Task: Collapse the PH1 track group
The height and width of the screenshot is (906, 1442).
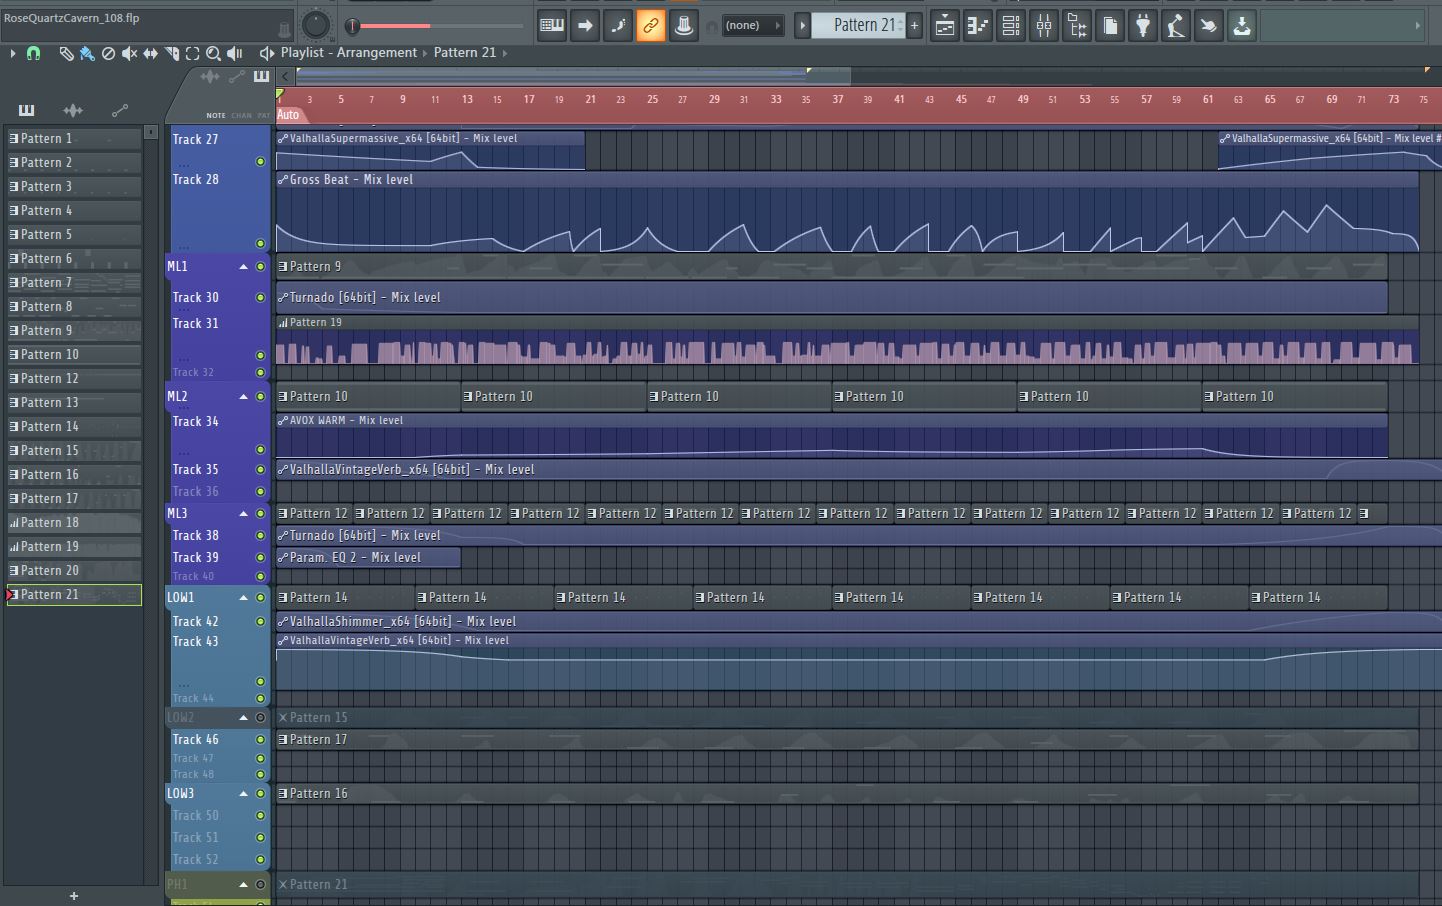Action: (243, 885)
